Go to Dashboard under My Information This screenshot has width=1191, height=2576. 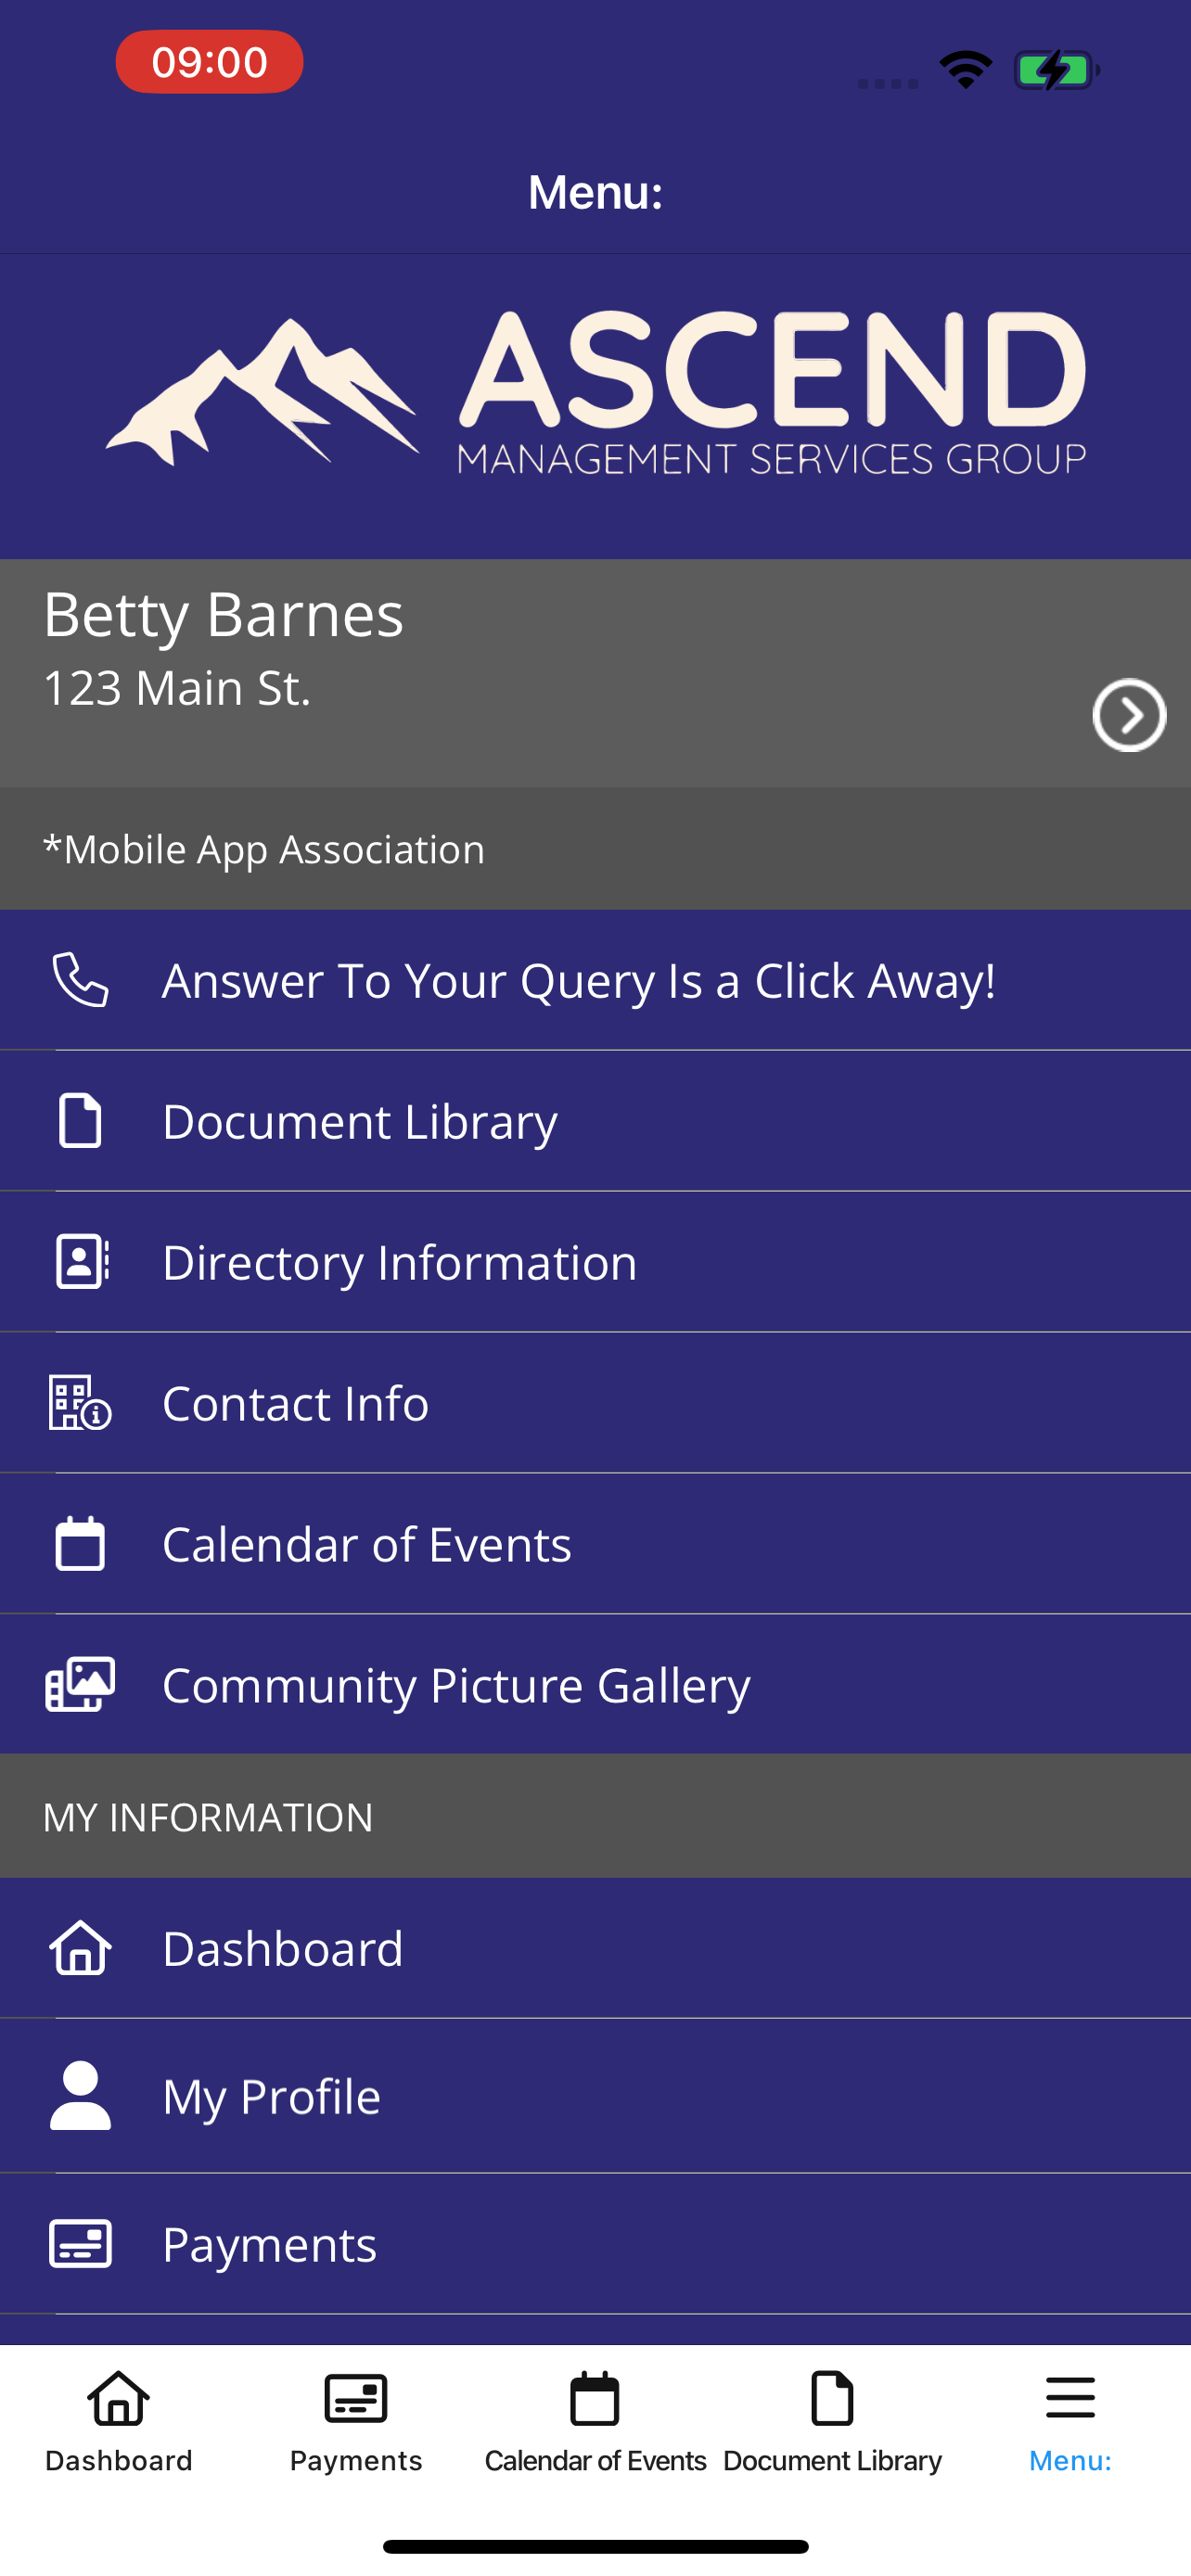[595, 1948]
